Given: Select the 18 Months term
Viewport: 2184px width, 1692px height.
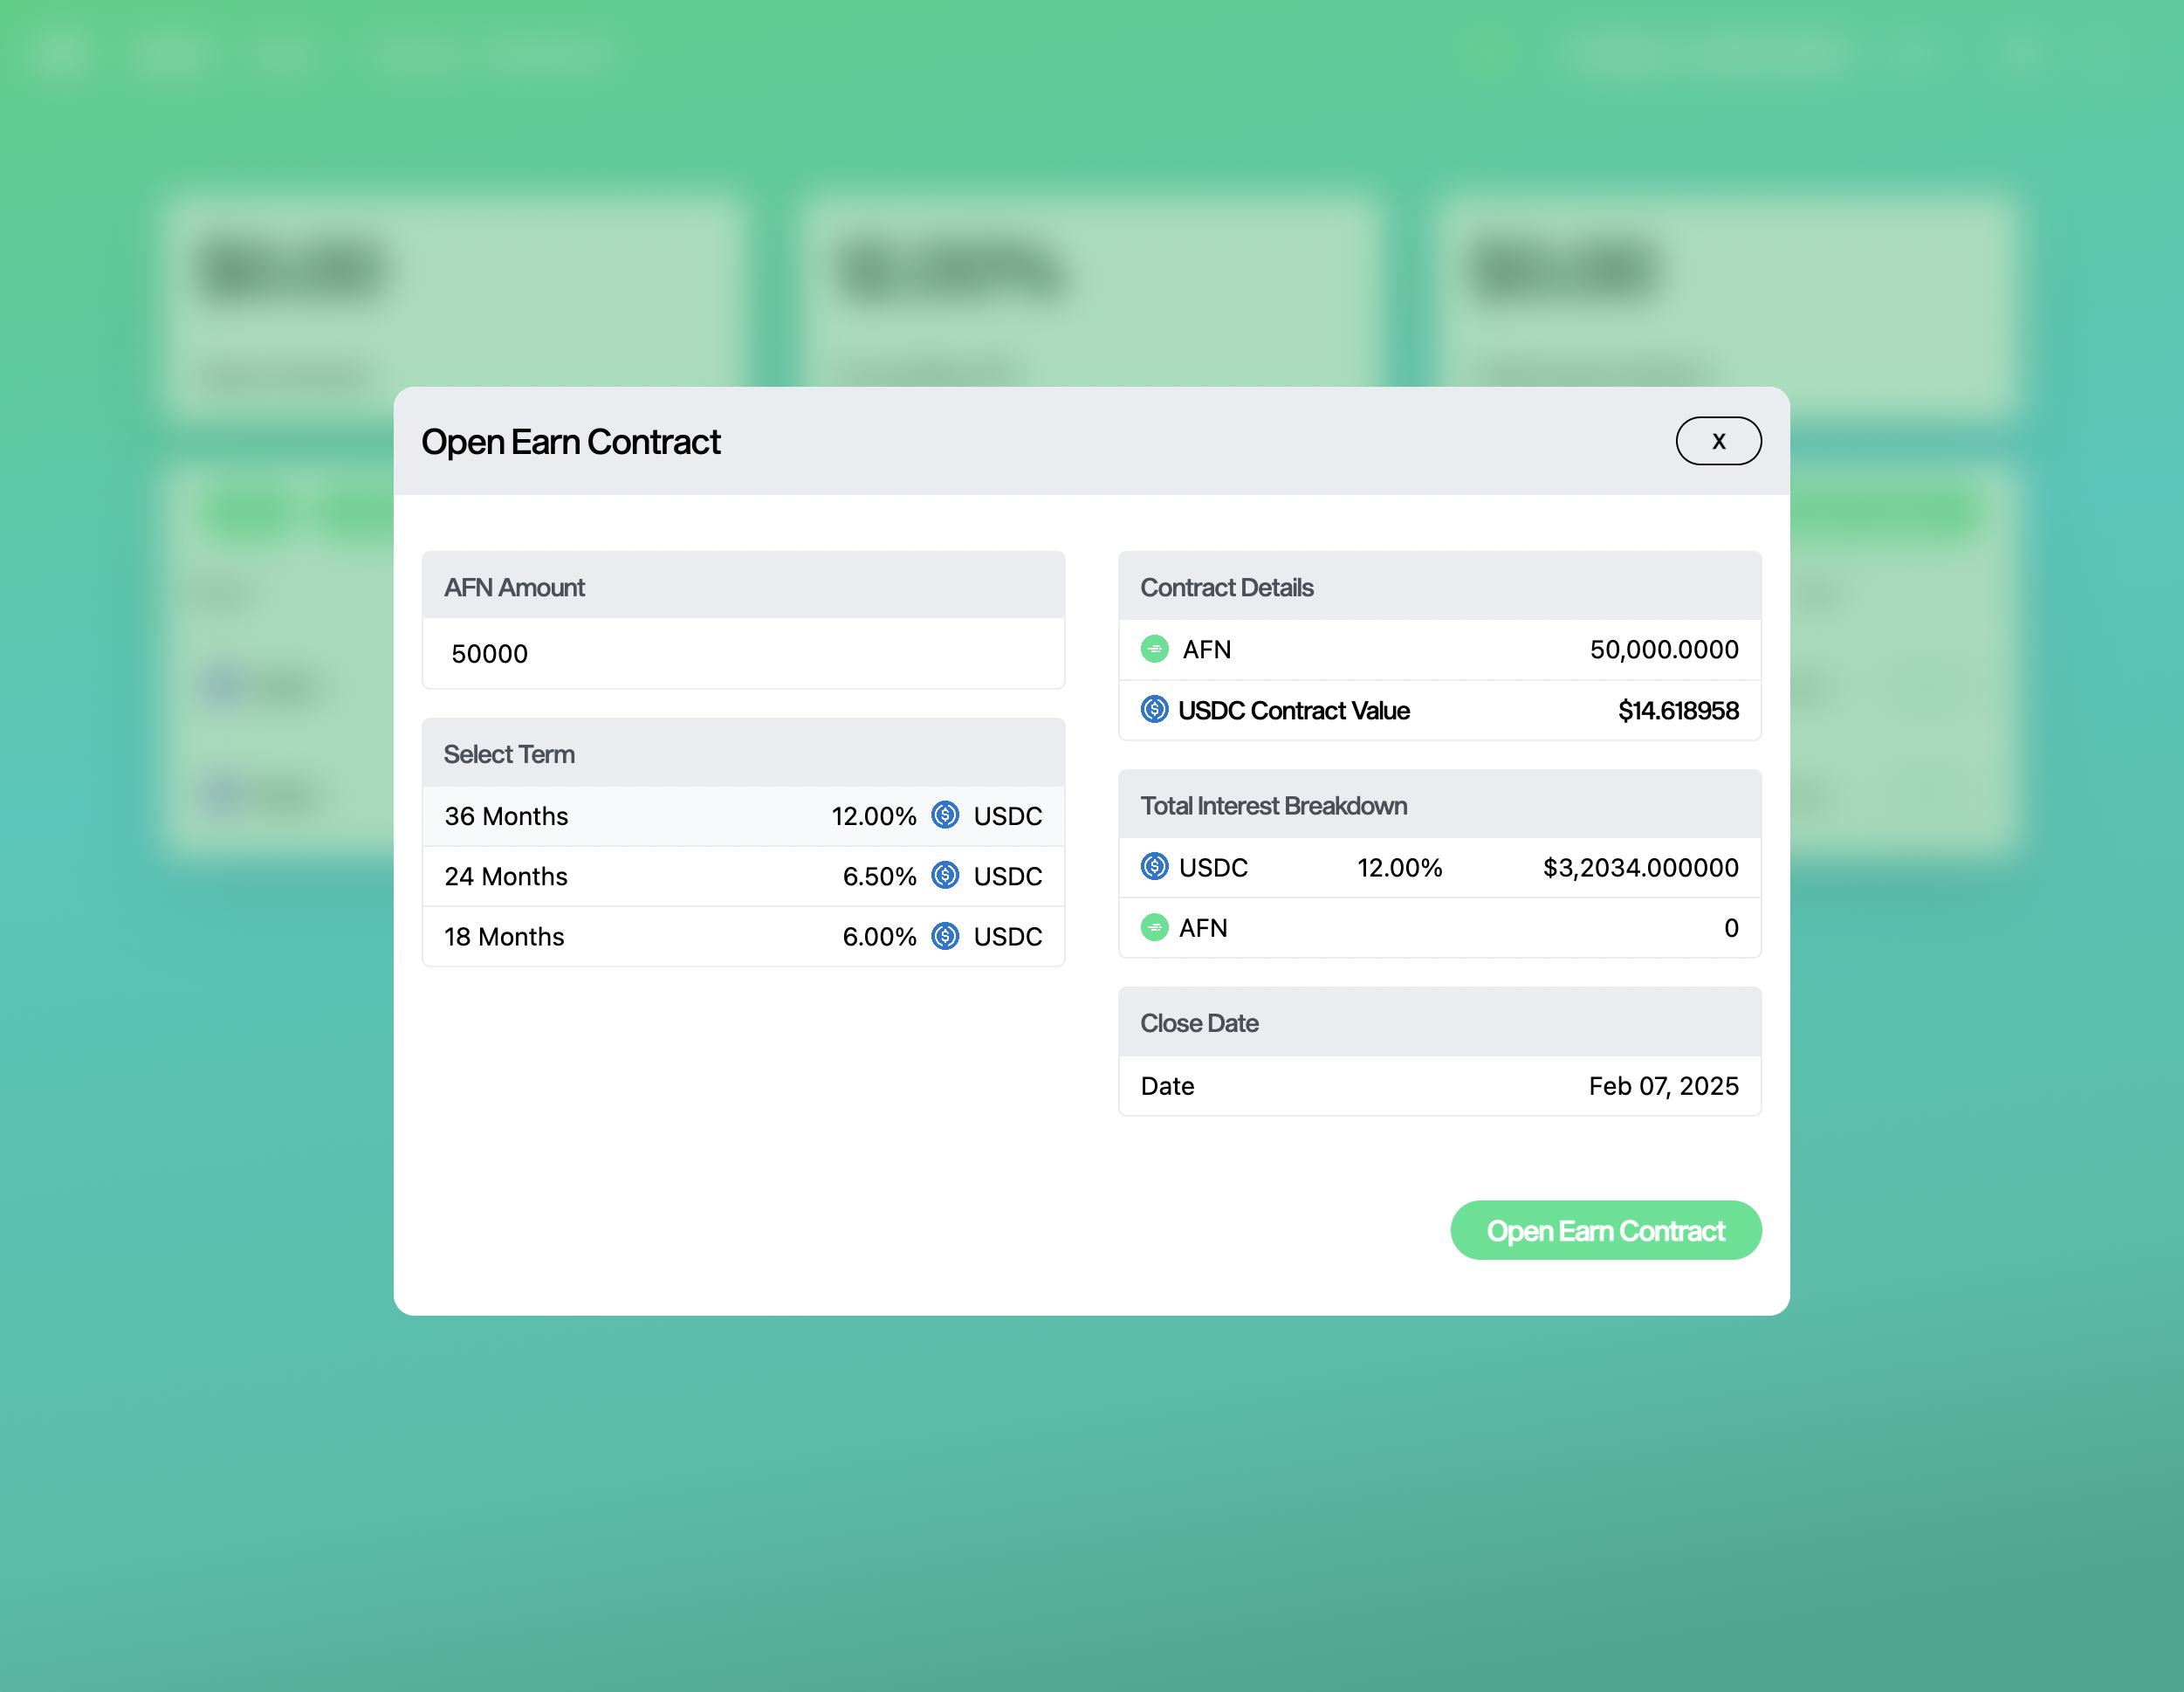Looking at the screenshot, I should coord(505,937).
